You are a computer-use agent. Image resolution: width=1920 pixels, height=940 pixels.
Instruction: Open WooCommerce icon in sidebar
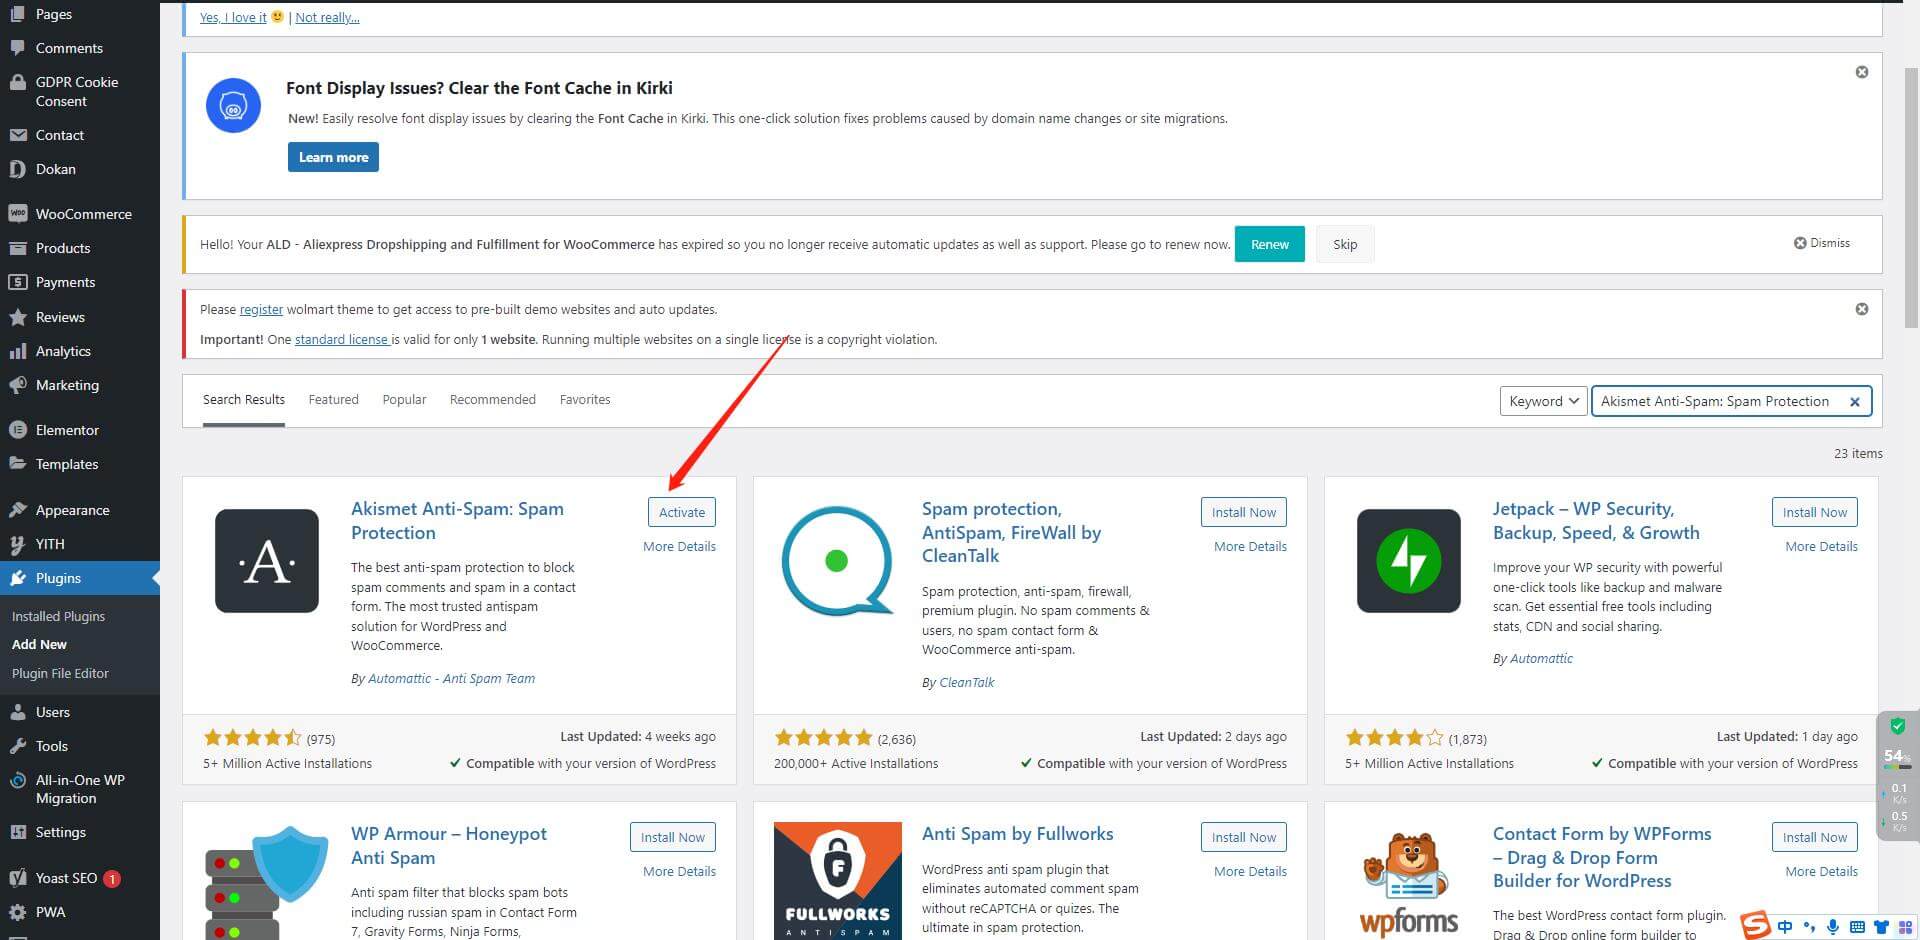[x=17, y=214]
